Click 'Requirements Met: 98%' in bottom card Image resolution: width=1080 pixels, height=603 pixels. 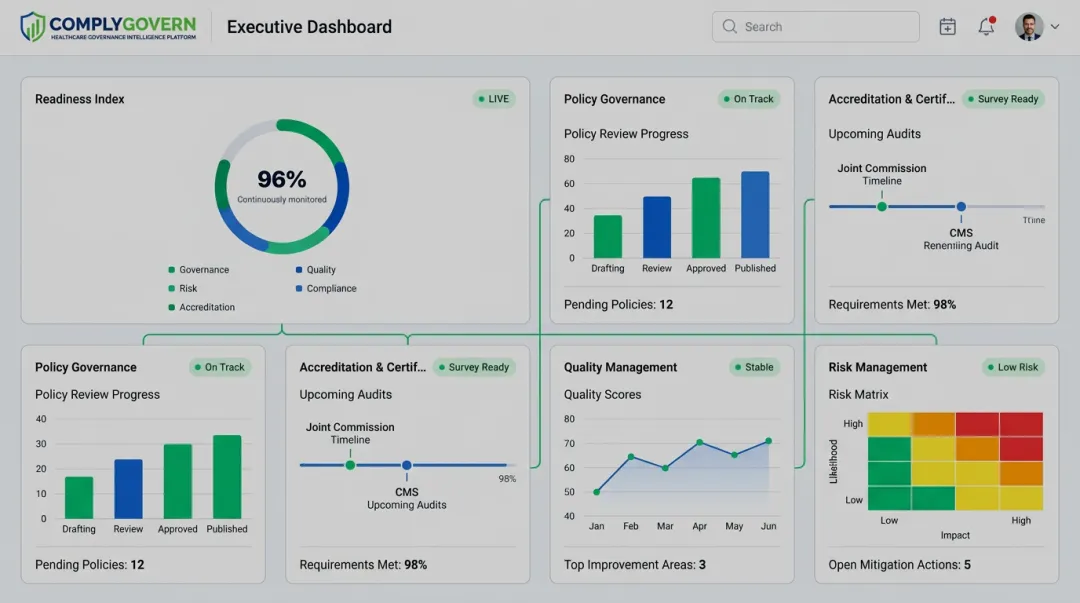[x=363, y=564]
